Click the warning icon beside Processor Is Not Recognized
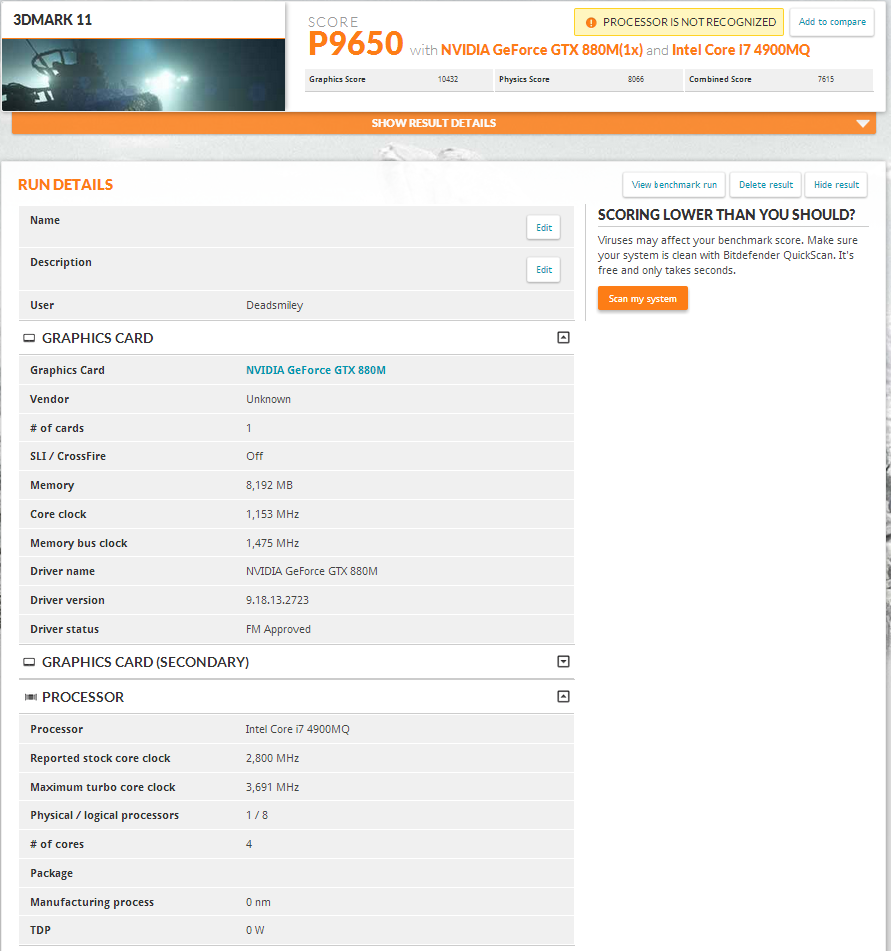The image size is (891, 951). tap(591, 22)
